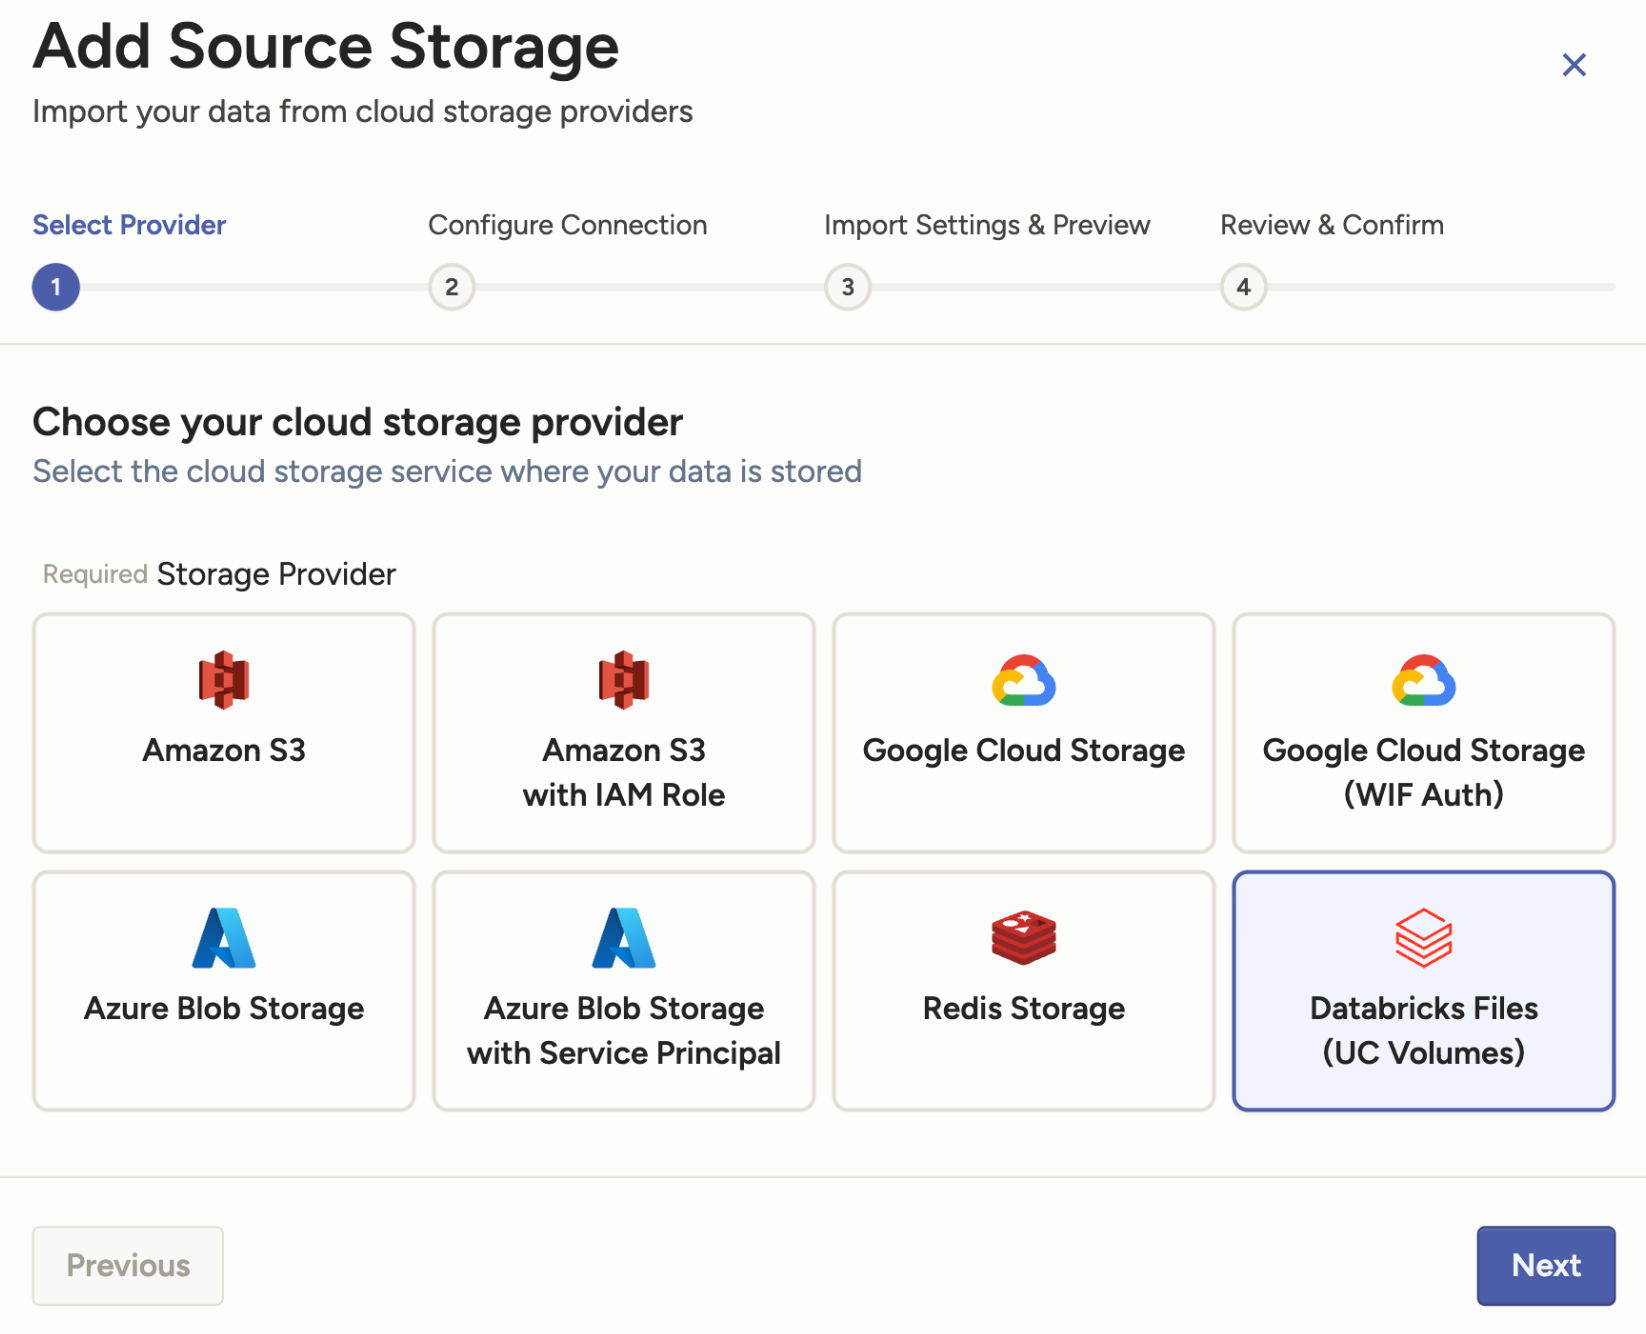Pick Google Cloud Storage provider label
This screenshot has height=1334, width=1646.
(x=1024, y=750)
